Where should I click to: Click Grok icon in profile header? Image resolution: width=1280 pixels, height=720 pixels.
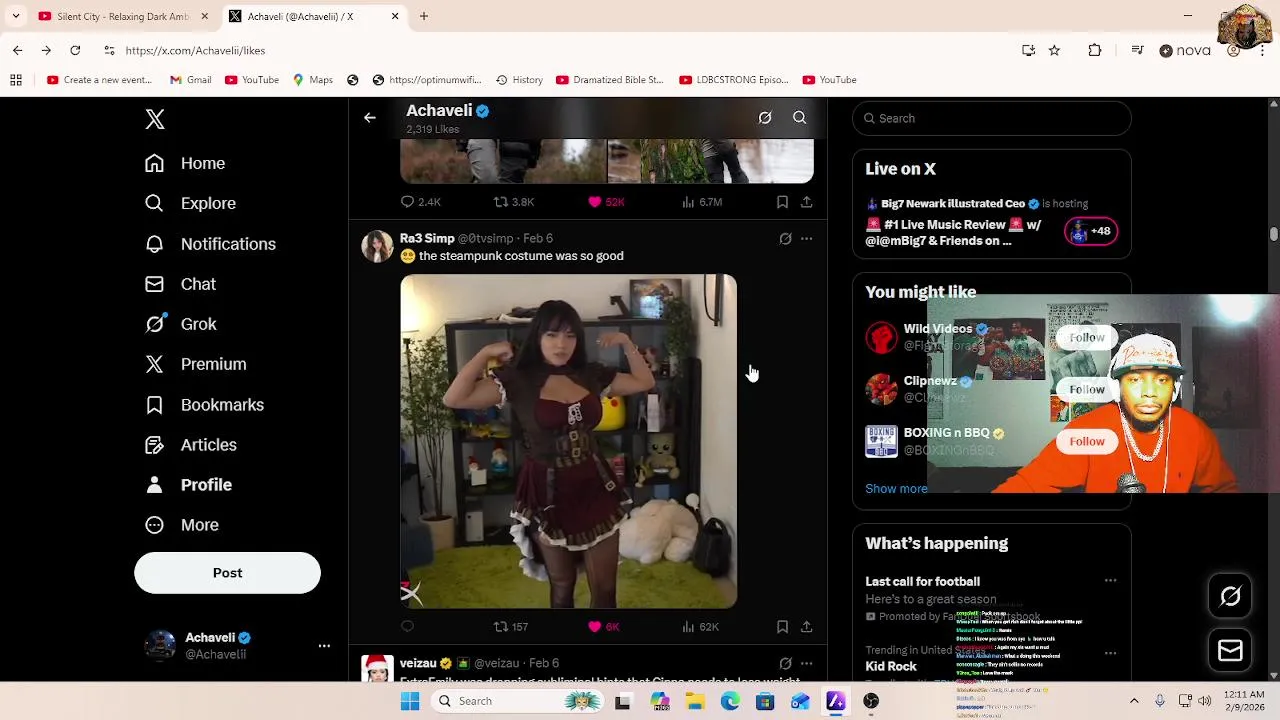(765, 118)
